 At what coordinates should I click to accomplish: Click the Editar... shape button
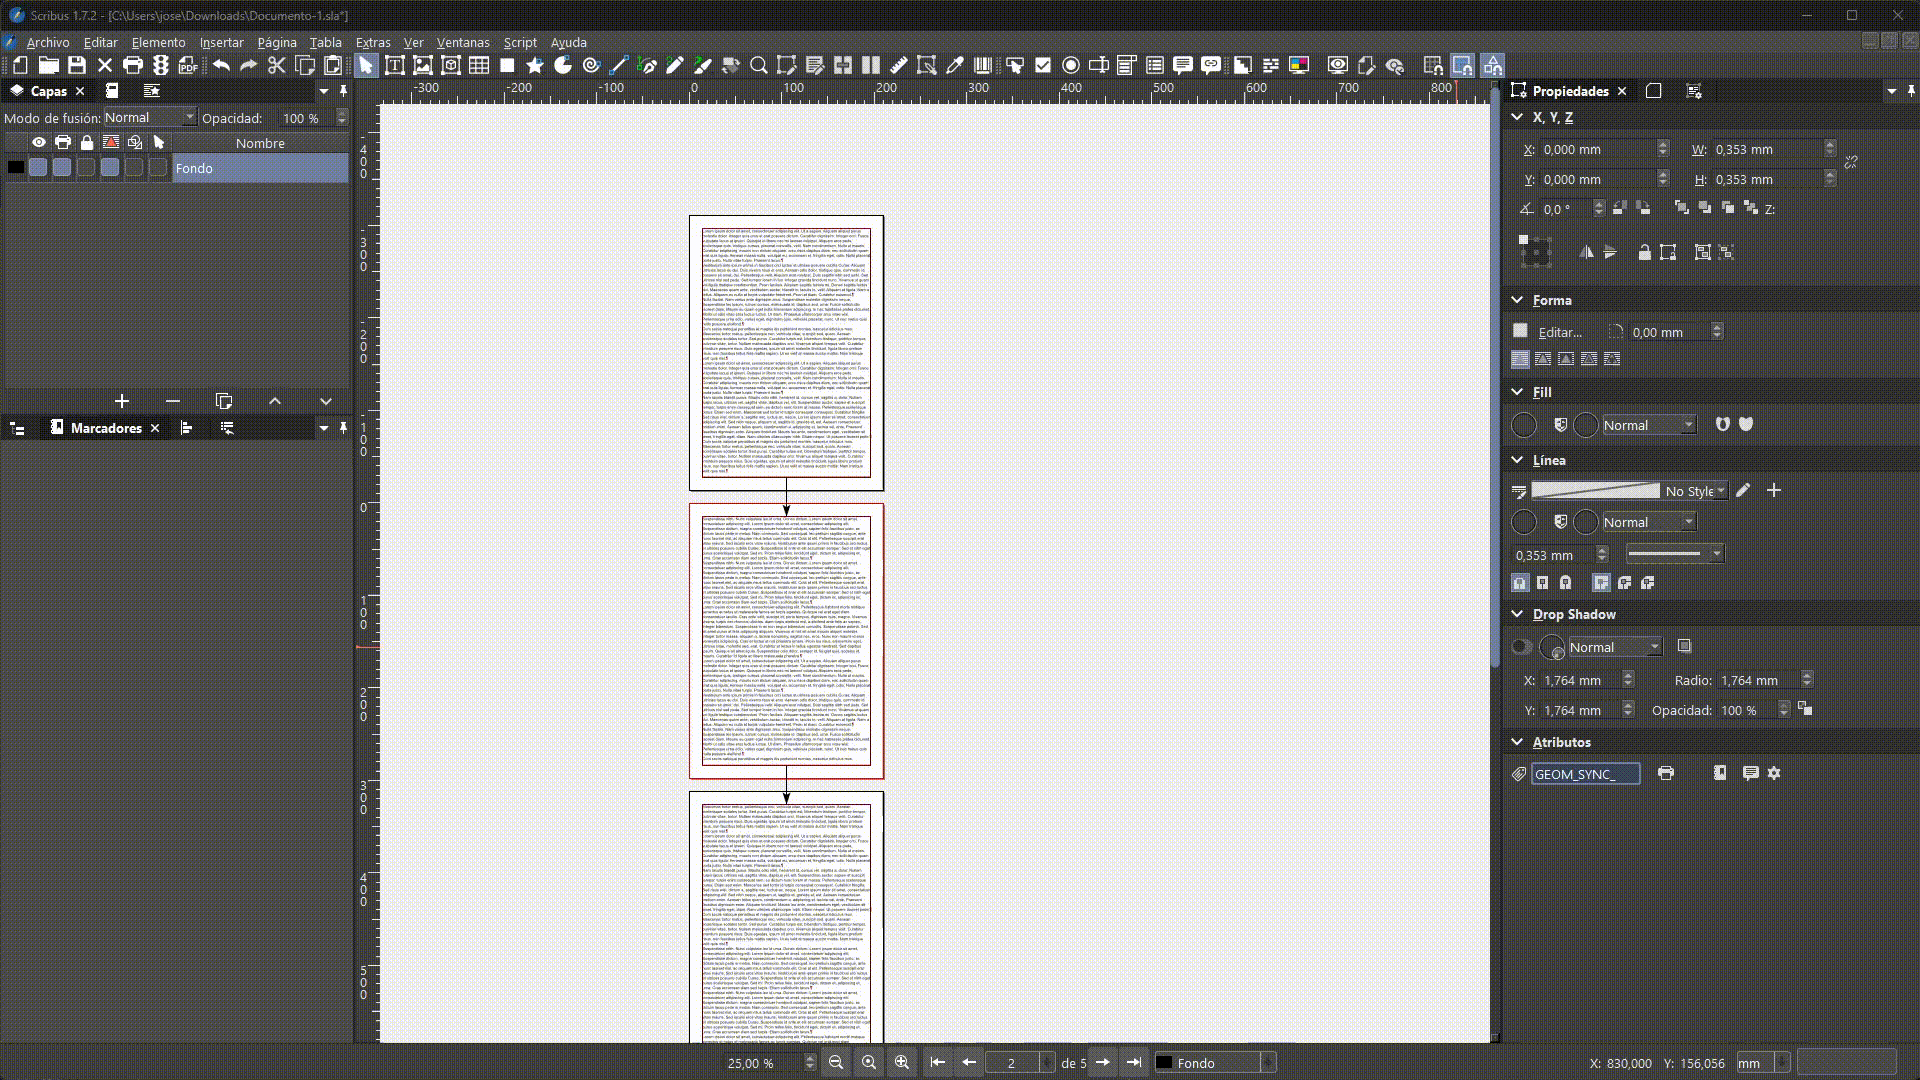point(1558,332)
